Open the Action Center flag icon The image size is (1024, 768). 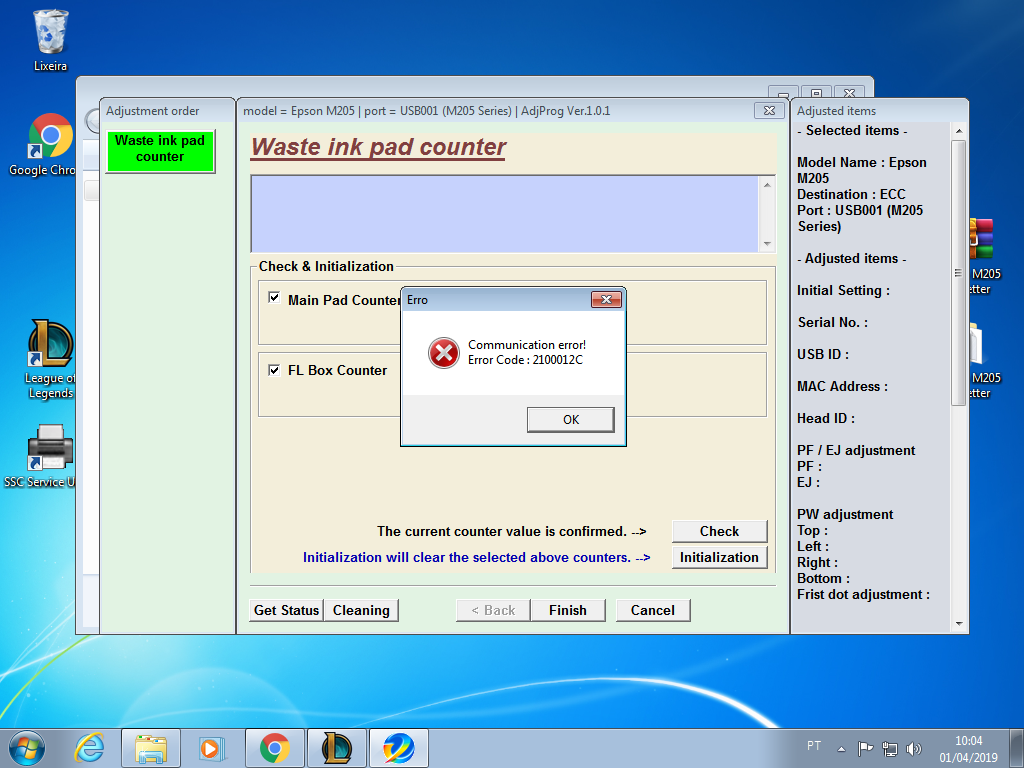[865, 748]
